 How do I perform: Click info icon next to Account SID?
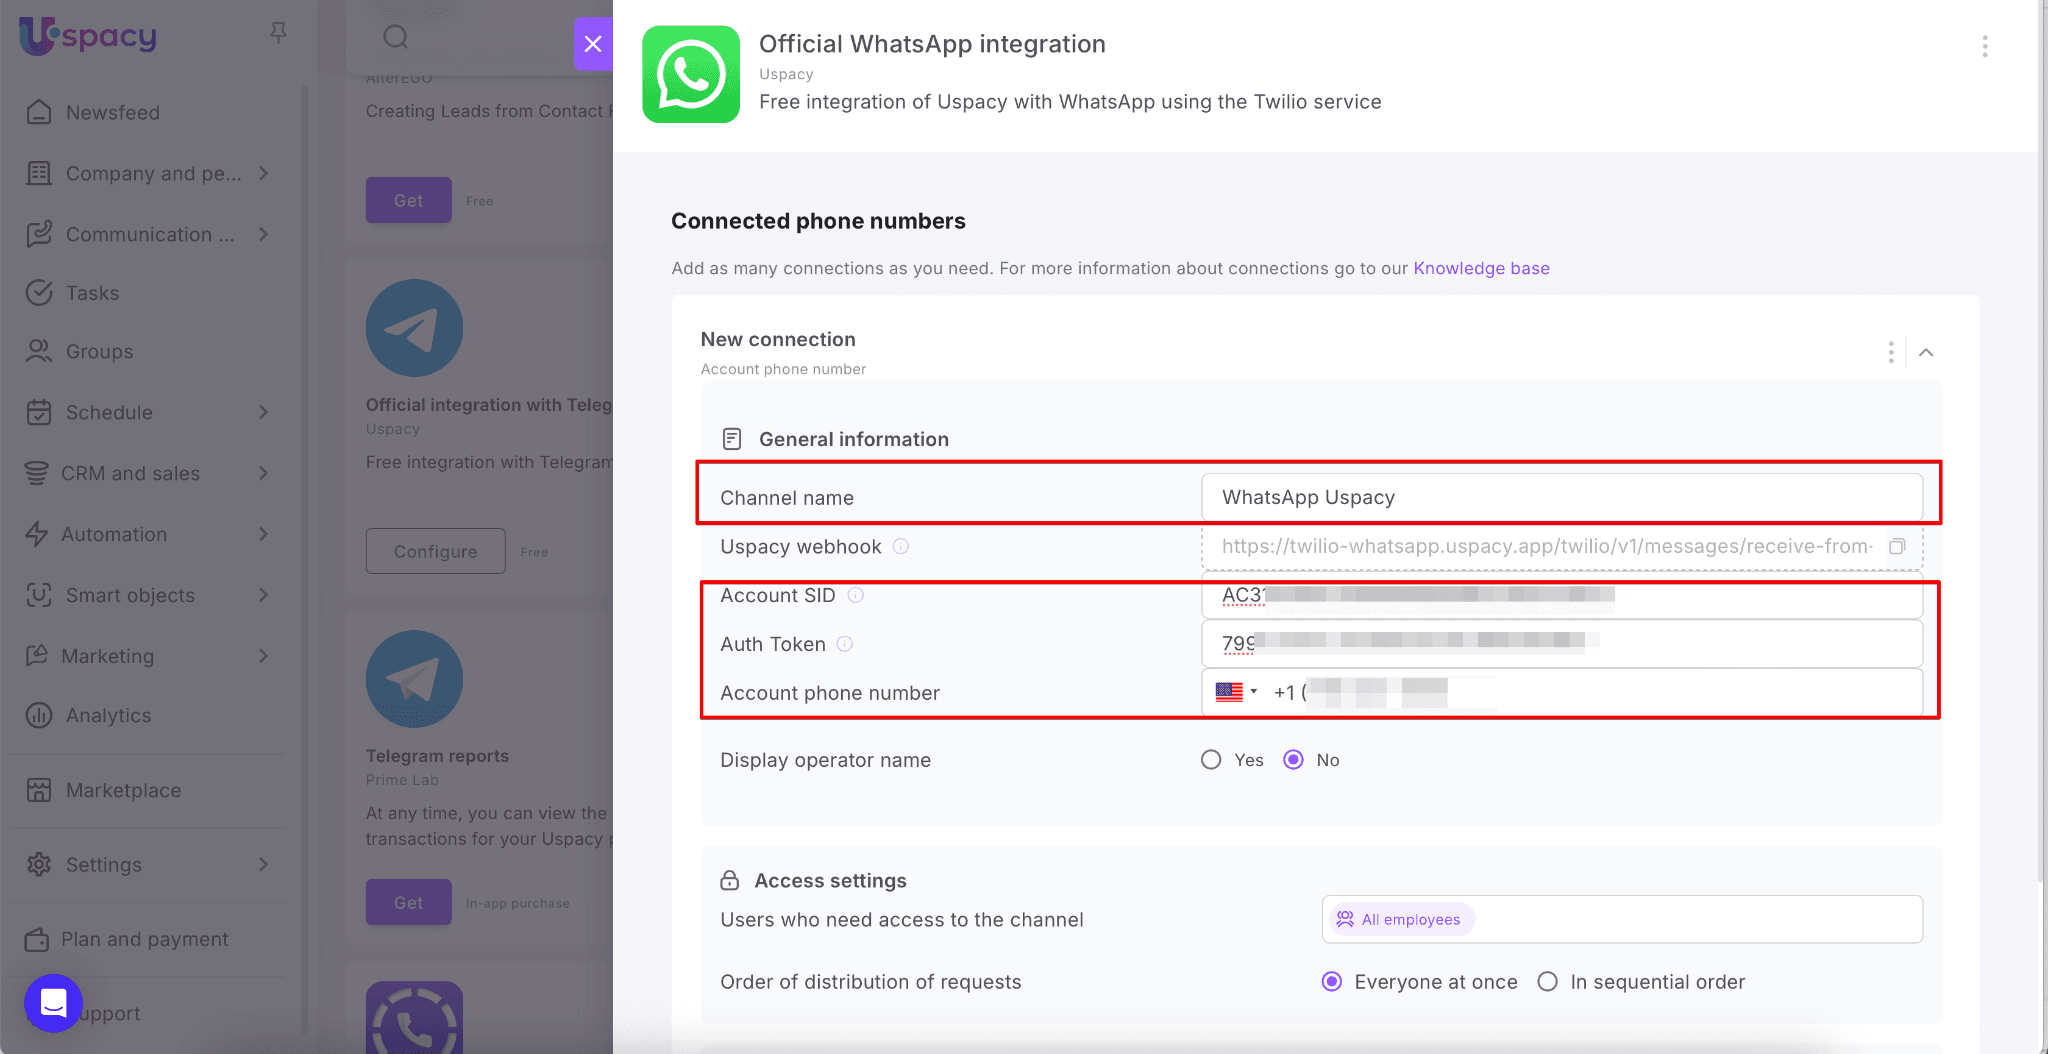pyautogui.click(x=856, y=595)
